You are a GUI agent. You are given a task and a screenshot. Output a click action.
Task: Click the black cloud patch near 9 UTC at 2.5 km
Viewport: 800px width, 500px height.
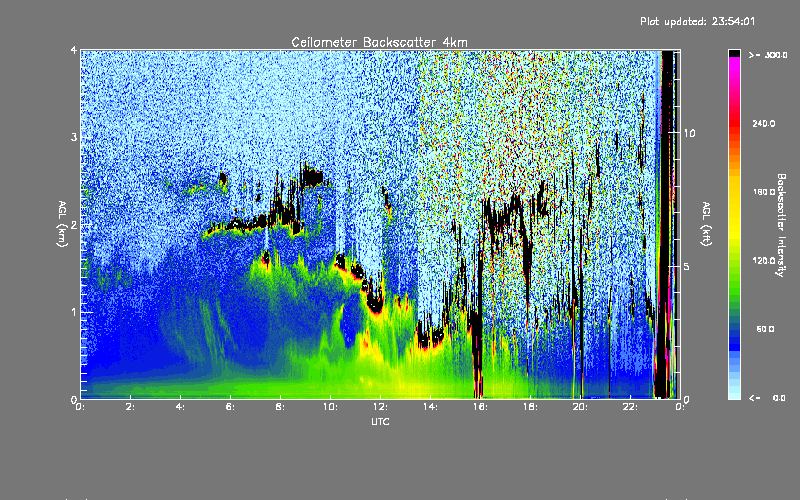312,177
